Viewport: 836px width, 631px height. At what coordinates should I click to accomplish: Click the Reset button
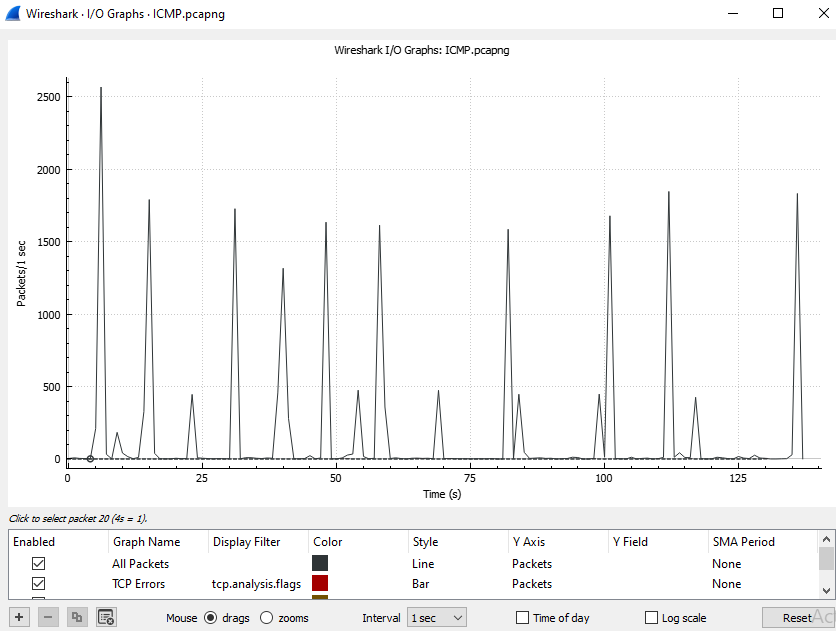tap(797, 618)
